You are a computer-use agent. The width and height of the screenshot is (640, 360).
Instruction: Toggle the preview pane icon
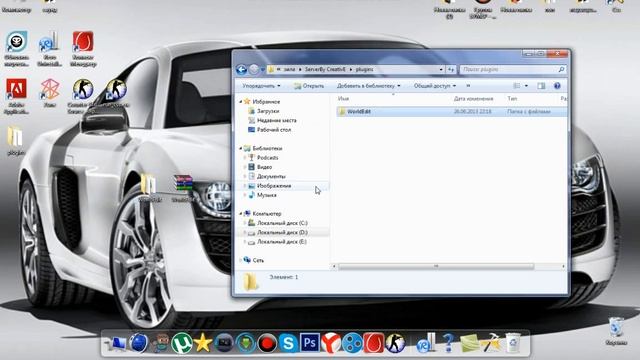click(541, 86)
